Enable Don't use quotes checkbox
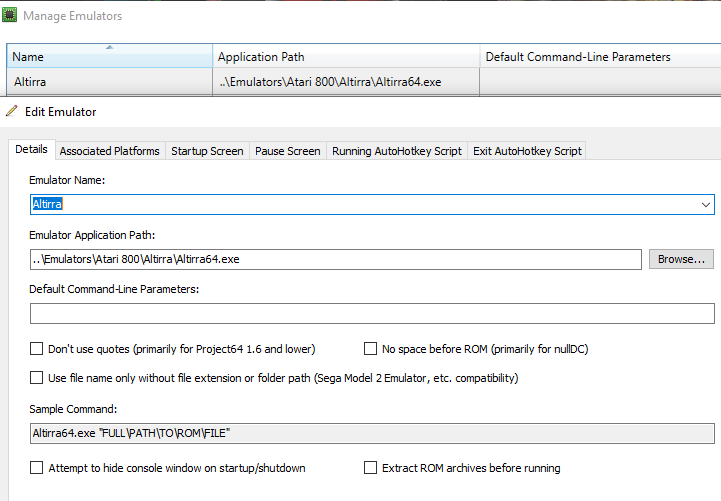Image resolution: width=721 pixels, height=501 pixels. coord(36,349)
